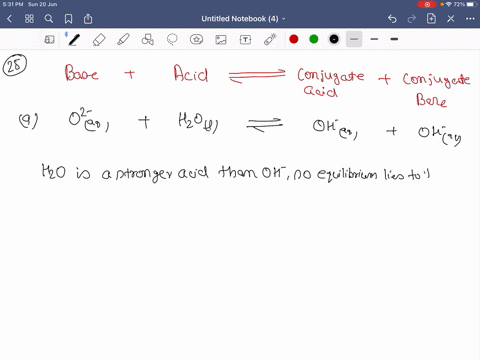Choose the green pen color

314,39
